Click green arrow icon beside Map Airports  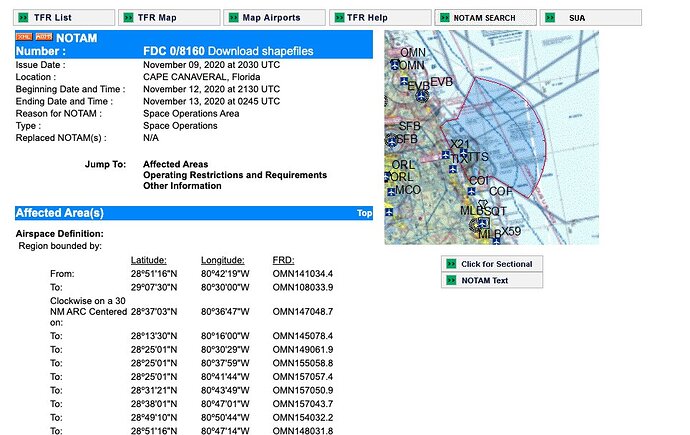(234, 18)
